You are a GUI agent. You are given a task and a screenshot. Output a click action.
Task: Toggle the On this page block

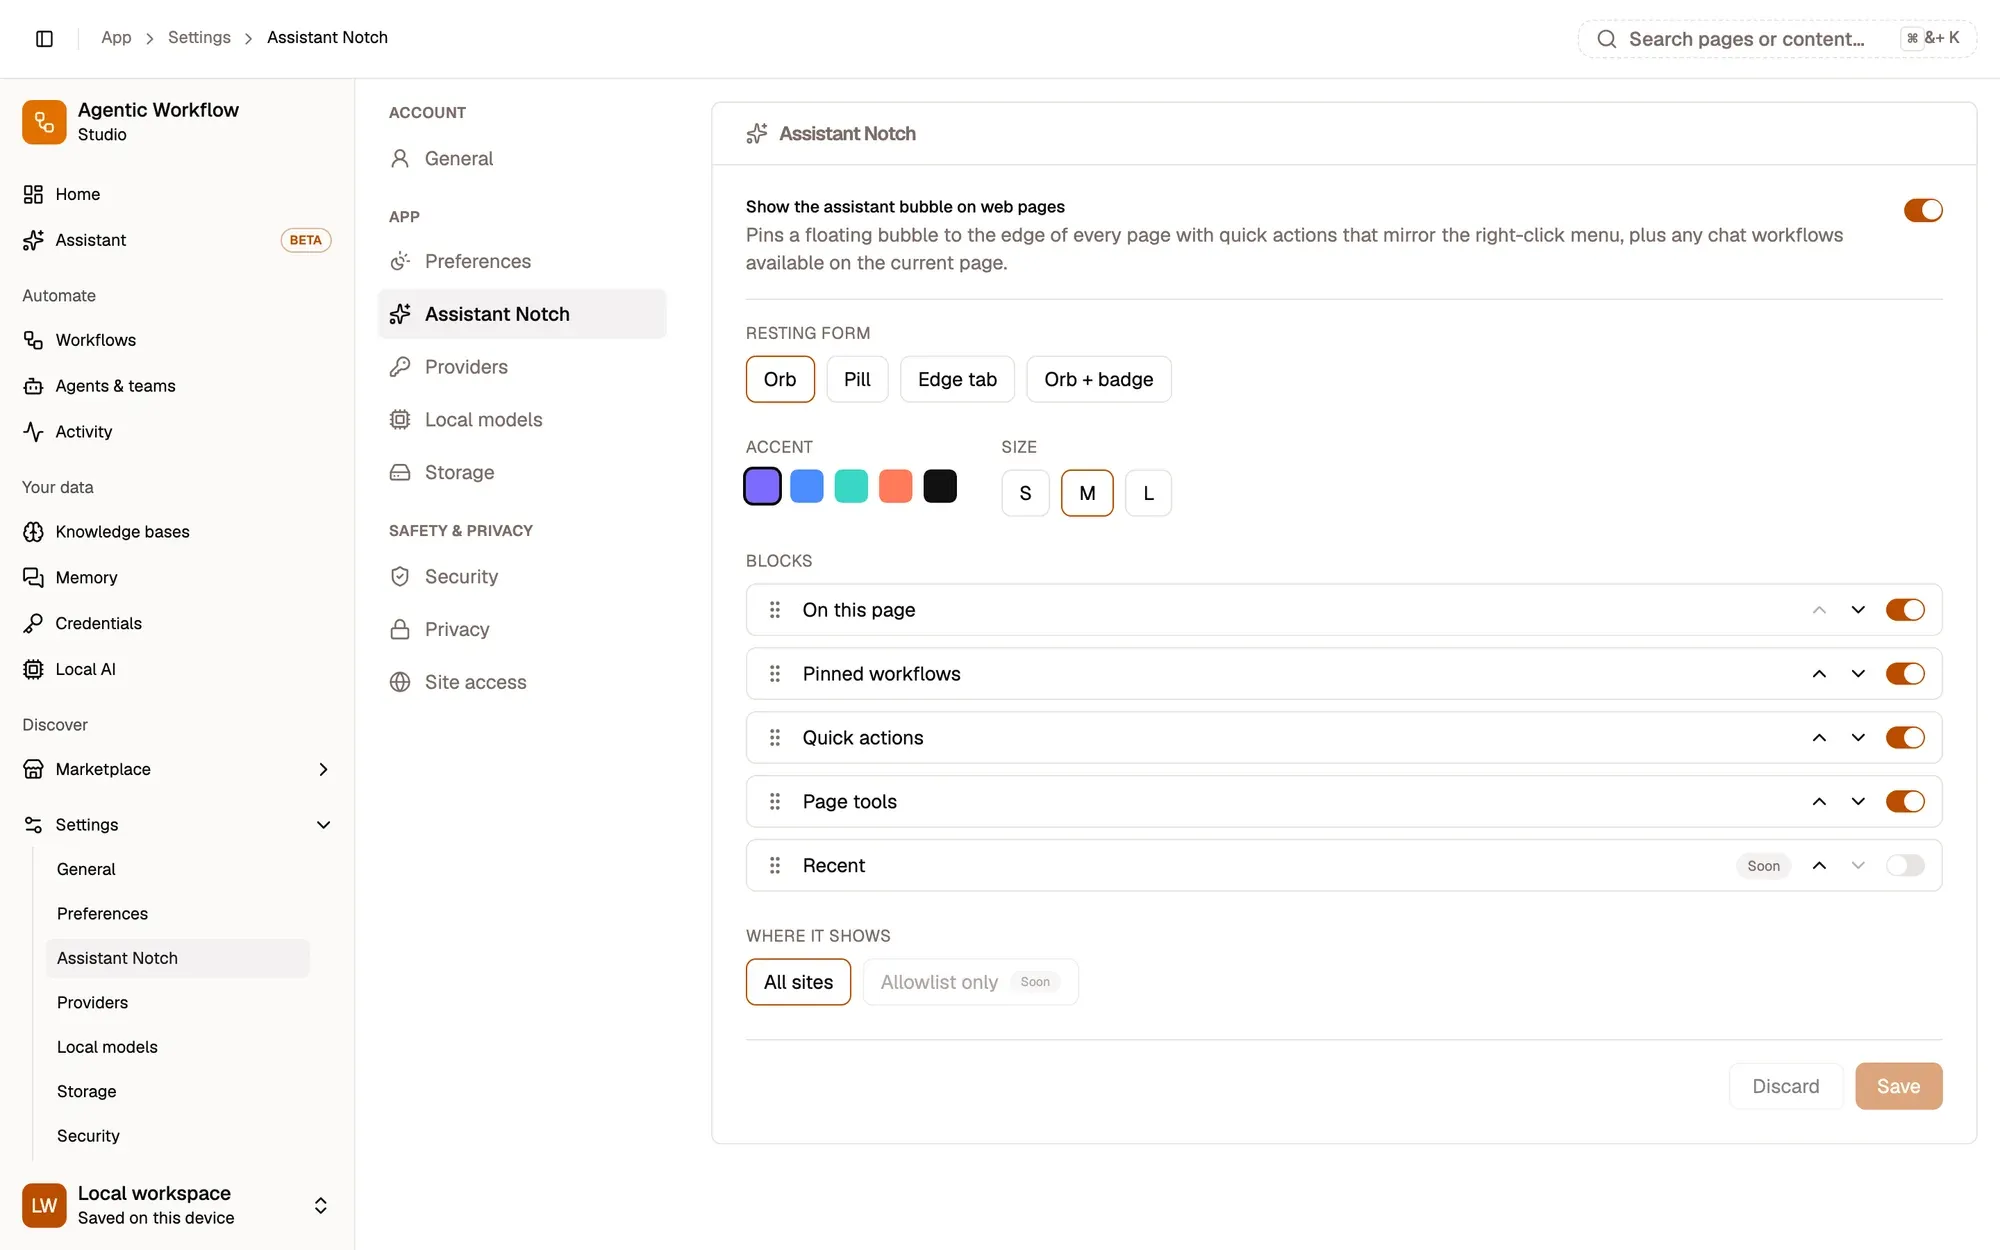coord(1905,610)
